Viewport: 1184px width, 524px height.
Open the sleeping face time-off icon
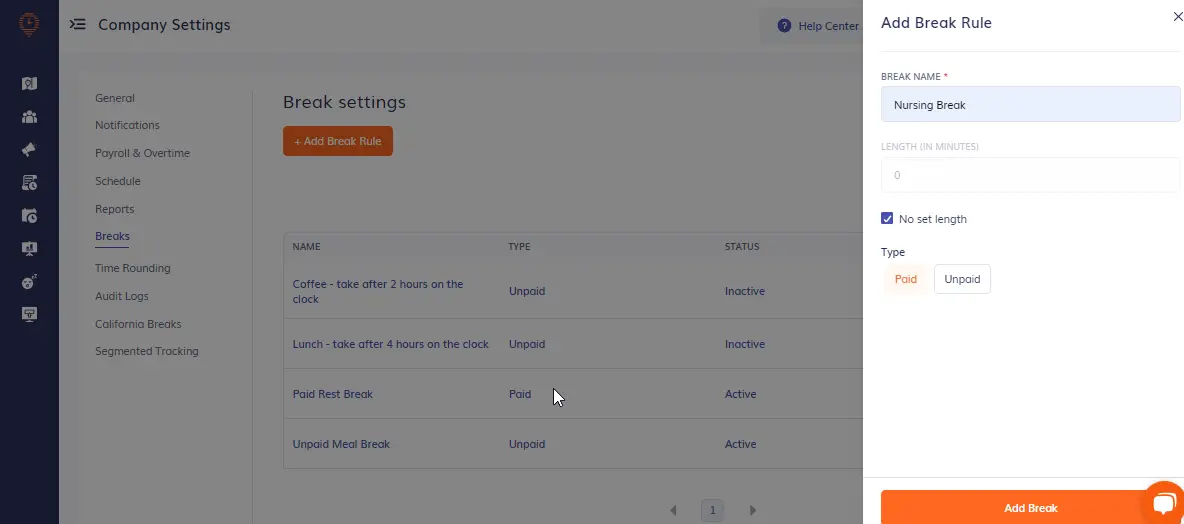point(29,281)
